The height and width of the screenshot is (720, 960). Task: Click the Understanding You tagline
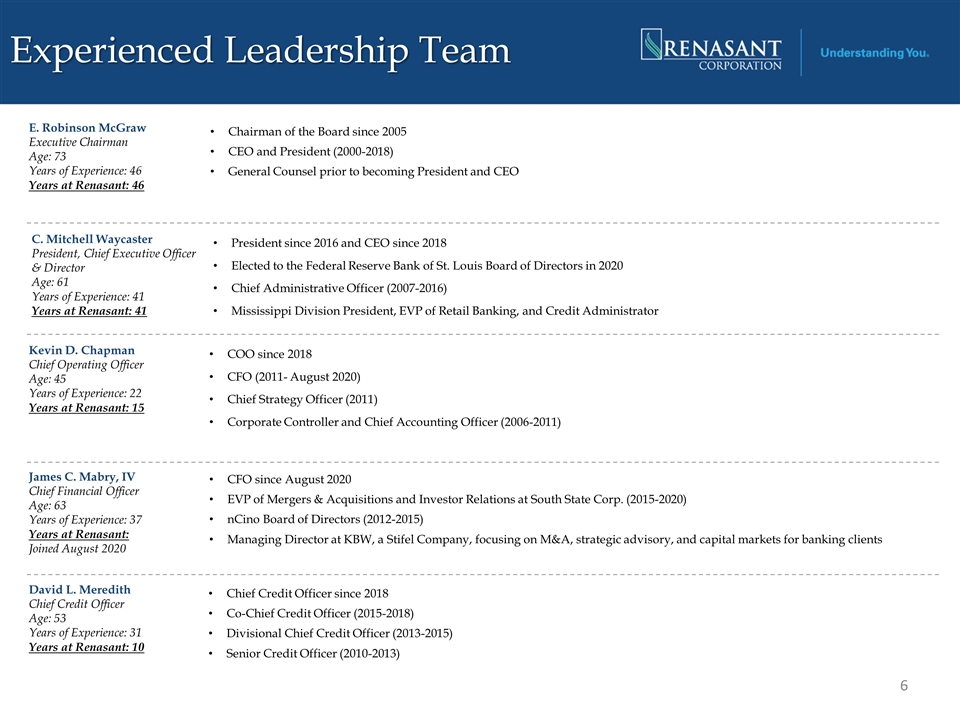point(874,53)
